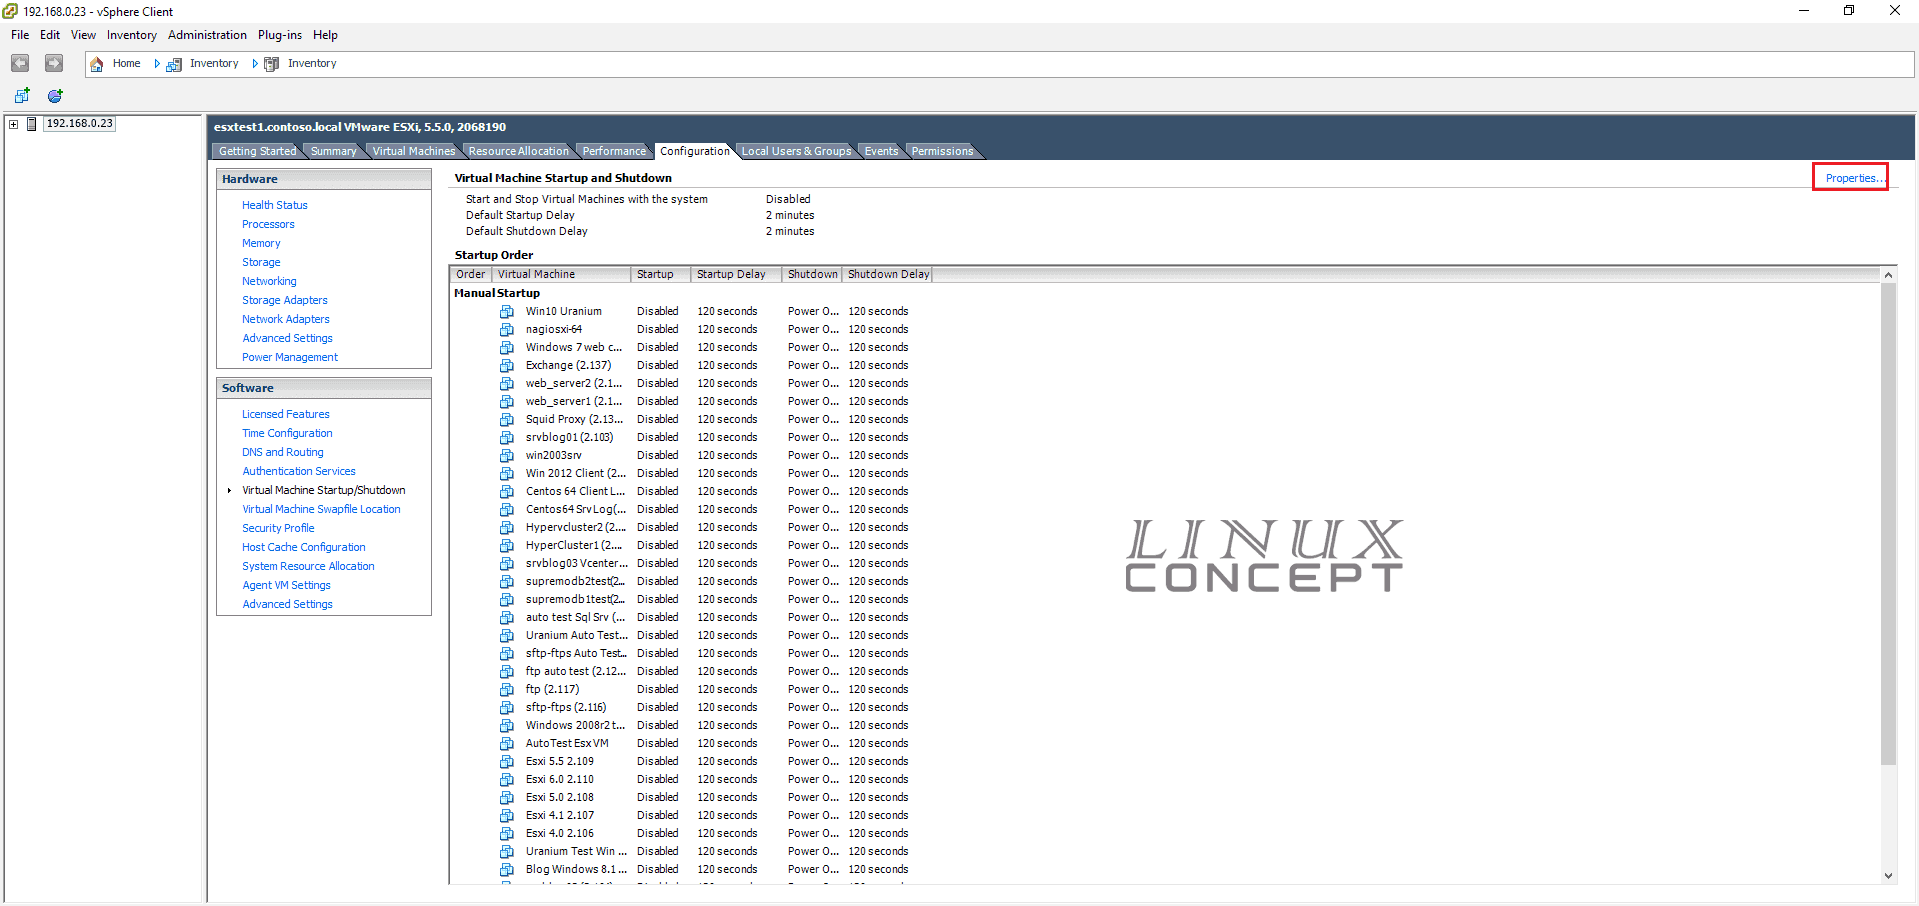Open dropdown arrow after Home breadcrumb
This screenshot has height=906, width=1919.
coord(157,64)
